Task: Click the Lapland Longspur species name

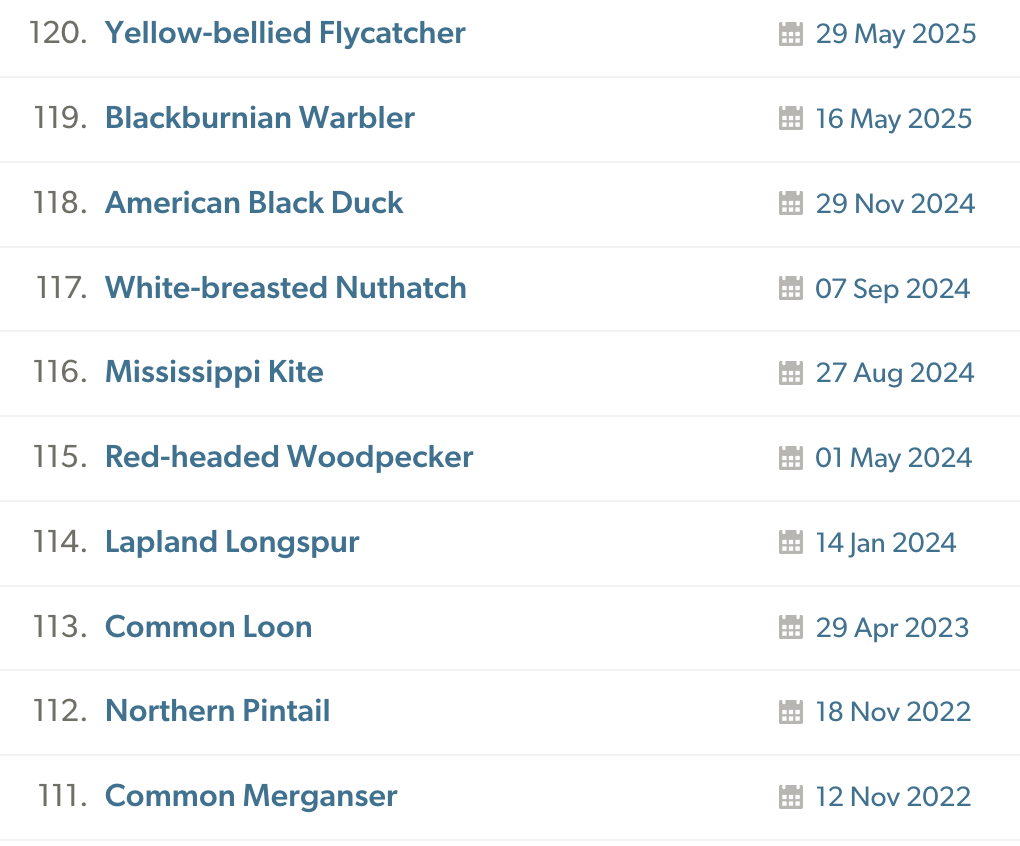Action: [x=232, y=542]
